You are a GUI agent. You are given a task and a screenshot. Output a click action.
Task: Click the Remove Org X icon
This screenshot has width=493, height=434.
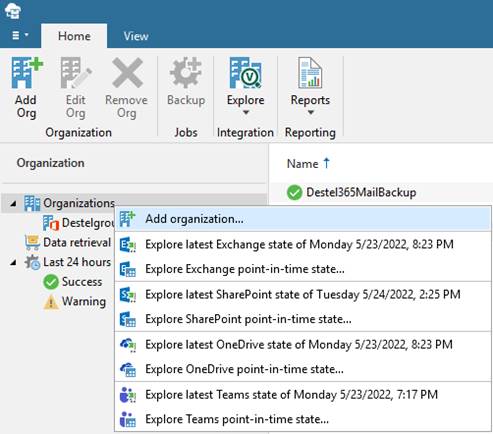pos(127,73)
